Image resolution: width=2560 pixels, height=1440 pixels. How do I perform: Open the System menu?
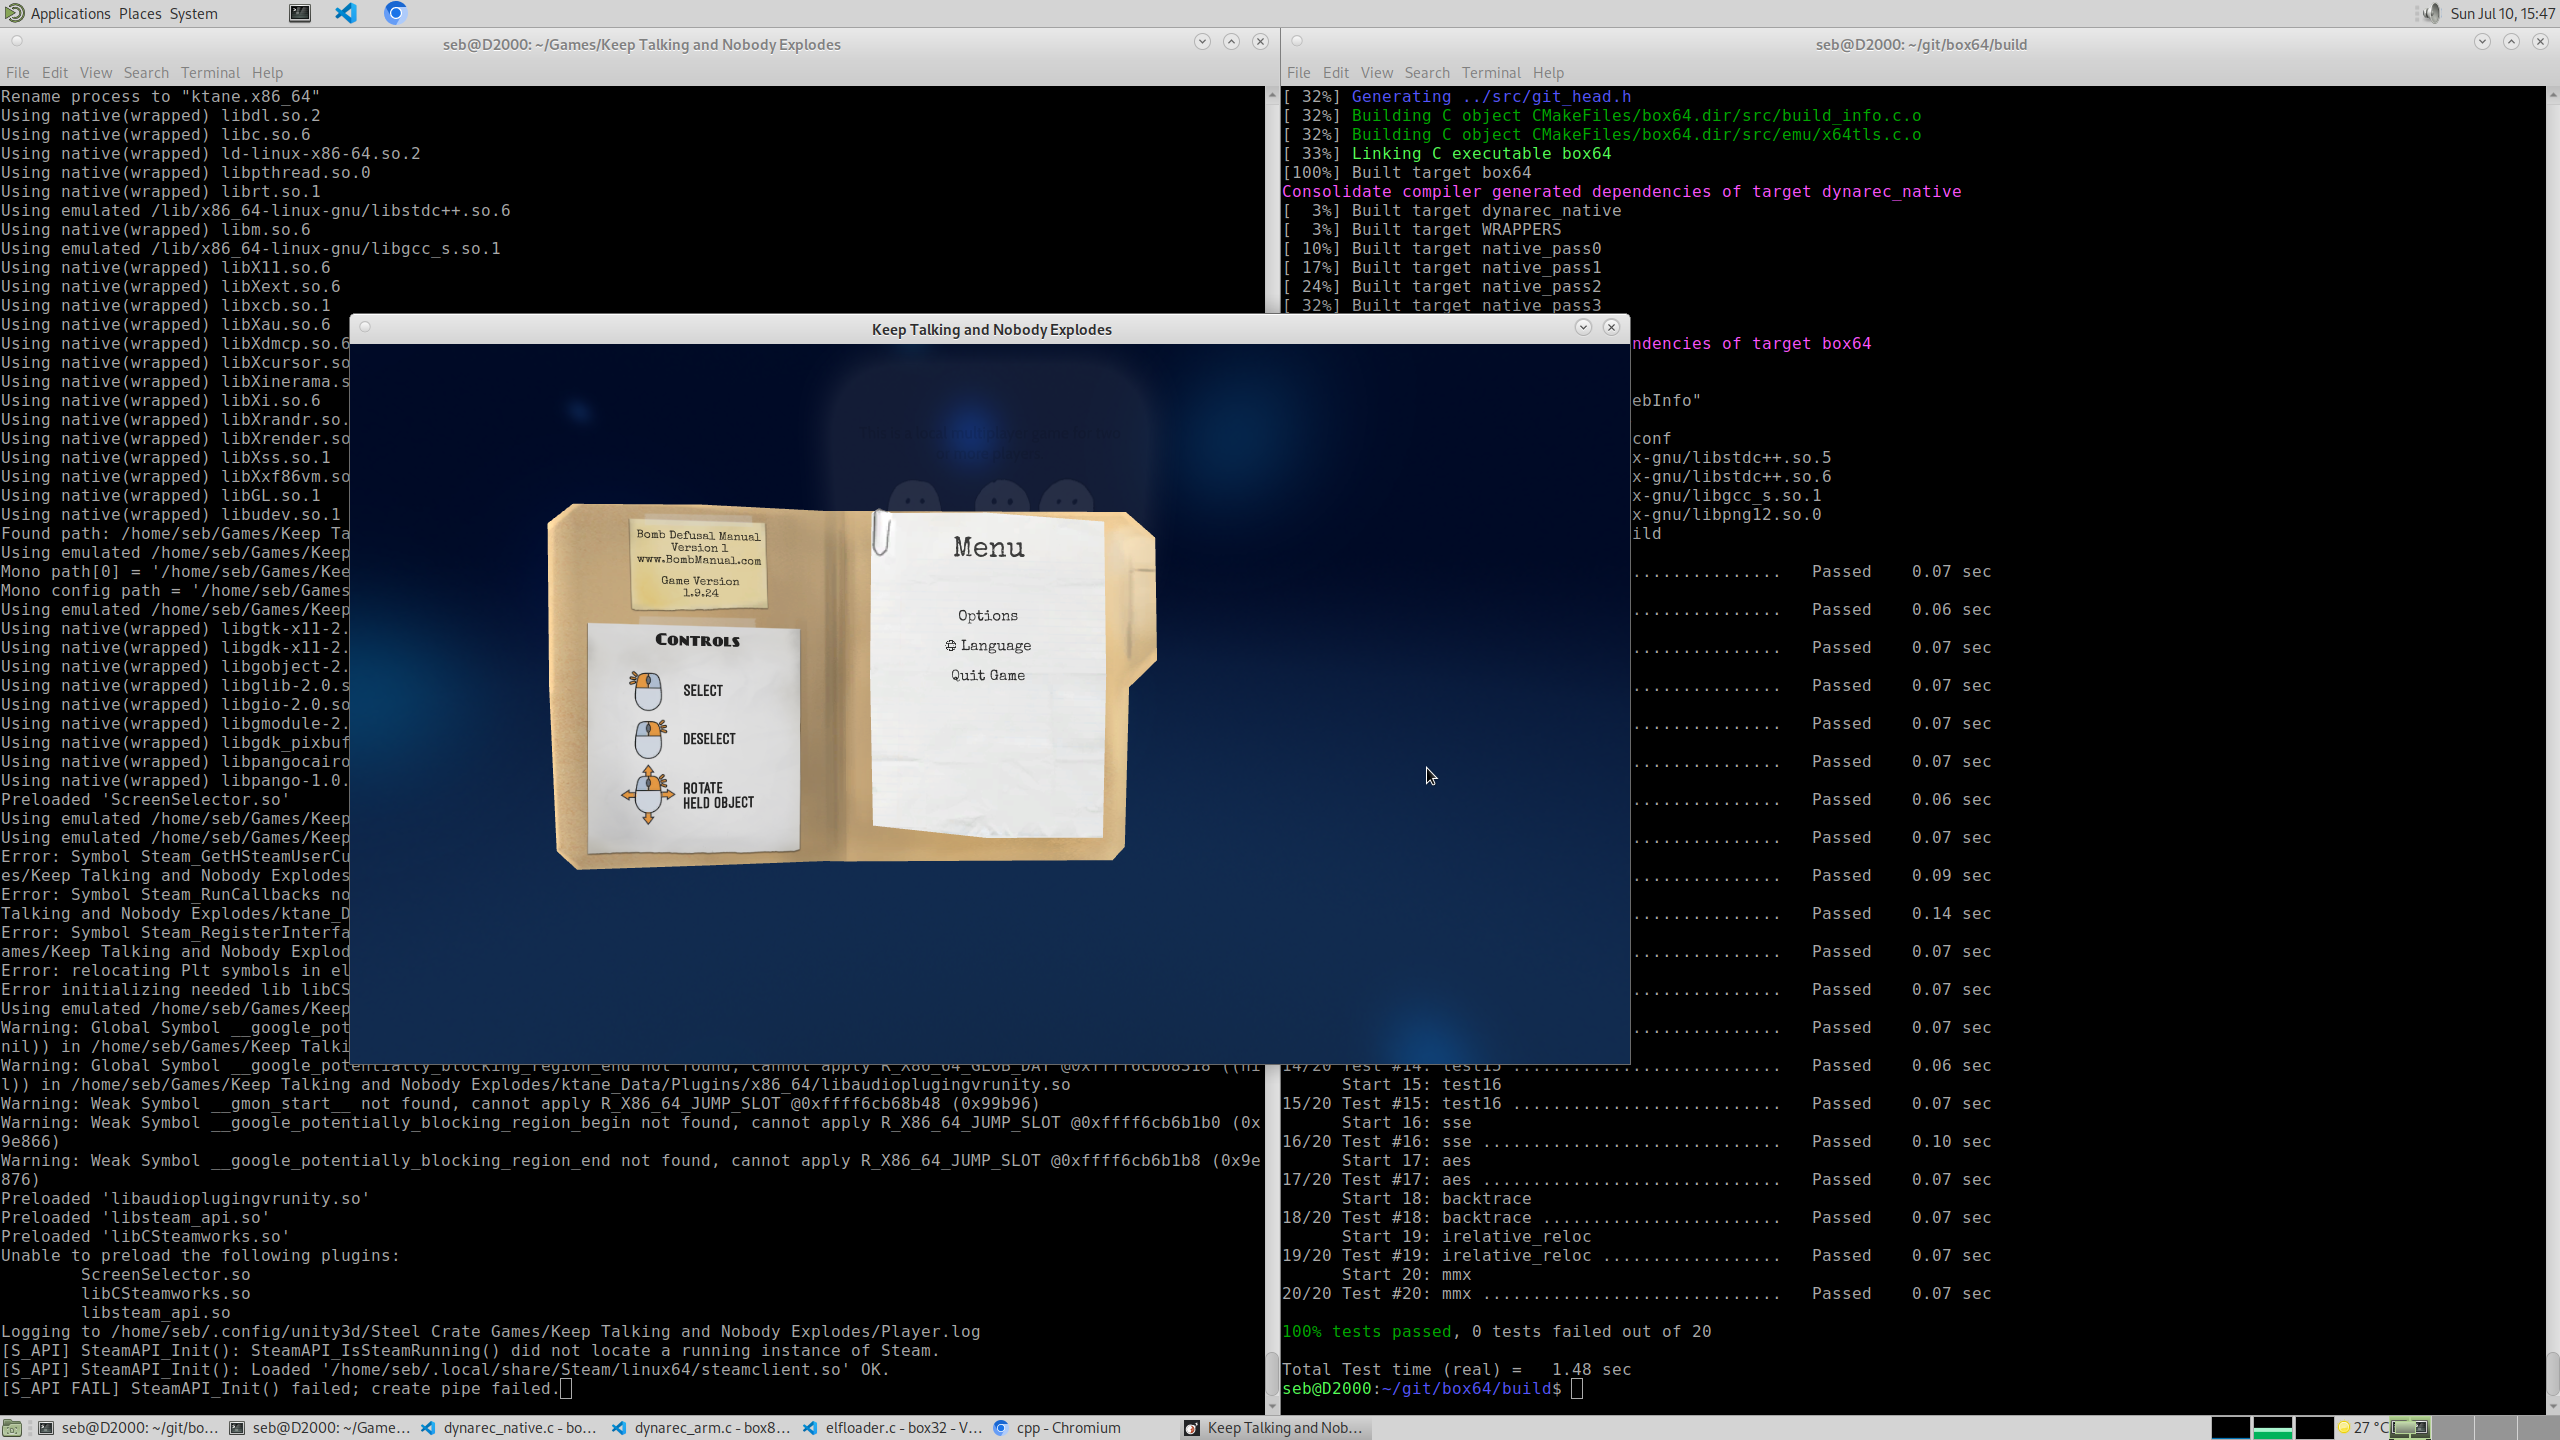point(193,13)
